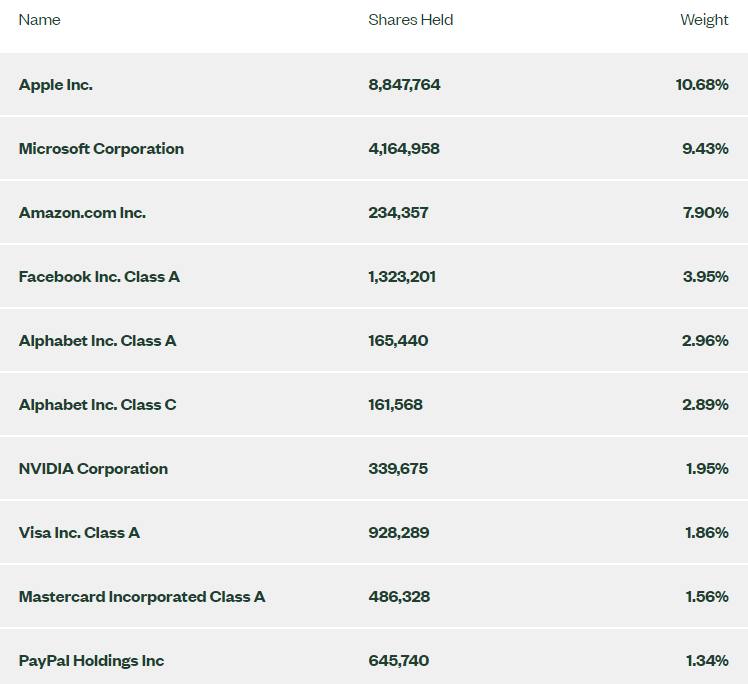Click the 1.95% weight value

click(707, 468)
